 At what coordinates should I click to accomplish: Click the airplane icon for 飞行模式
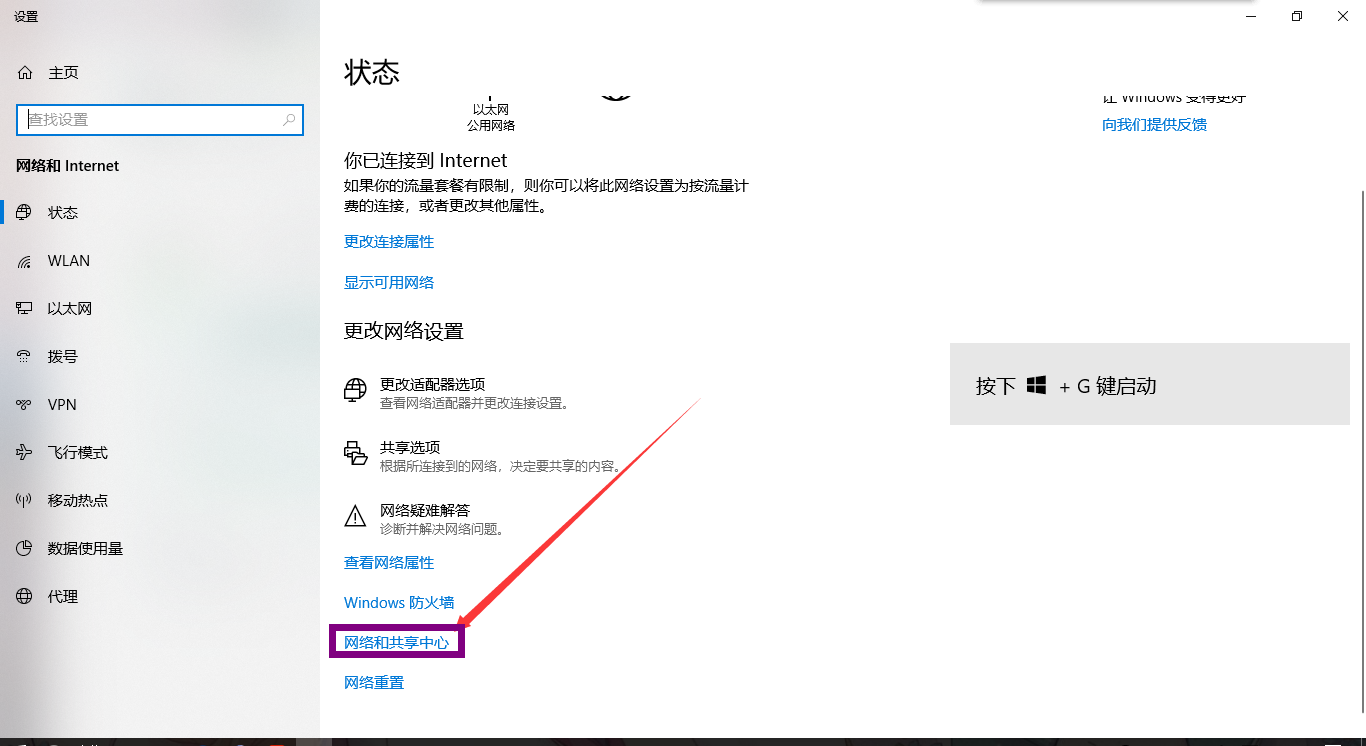point(25,453)
